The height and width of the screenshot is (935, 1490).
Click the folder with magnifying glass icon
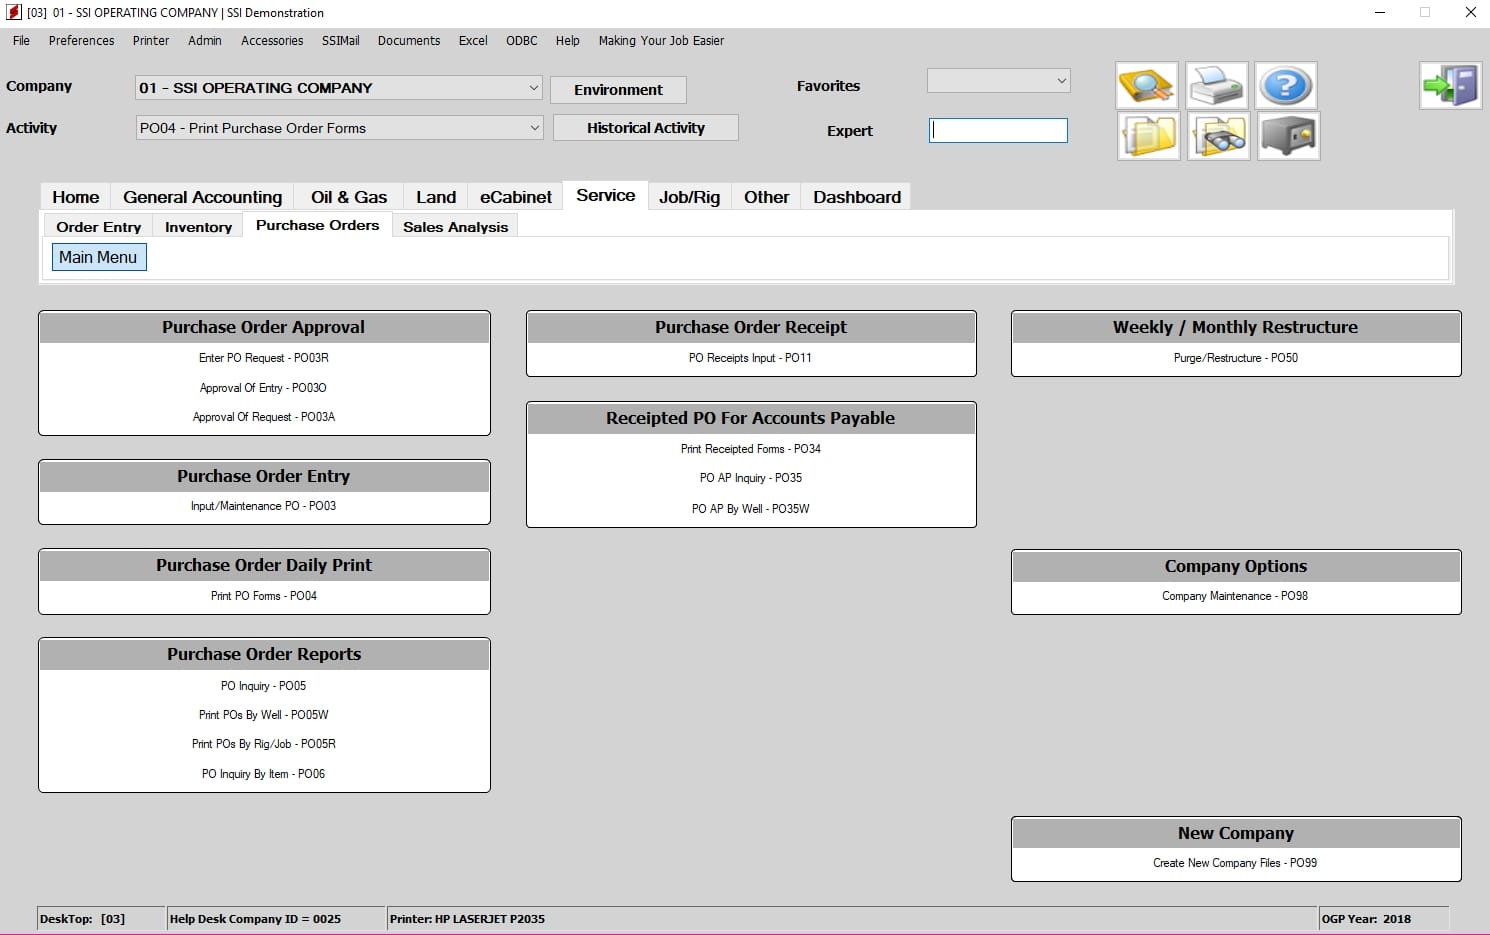pos(1147,86)
